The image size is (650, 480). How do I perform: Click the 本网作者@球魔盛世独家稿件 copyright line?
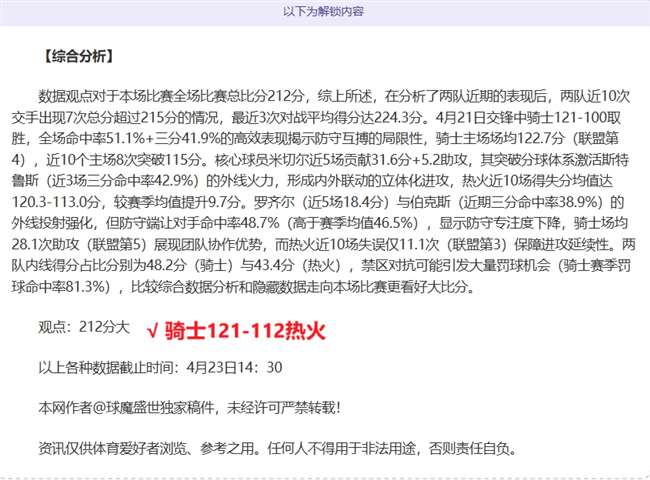click(189, 407)
